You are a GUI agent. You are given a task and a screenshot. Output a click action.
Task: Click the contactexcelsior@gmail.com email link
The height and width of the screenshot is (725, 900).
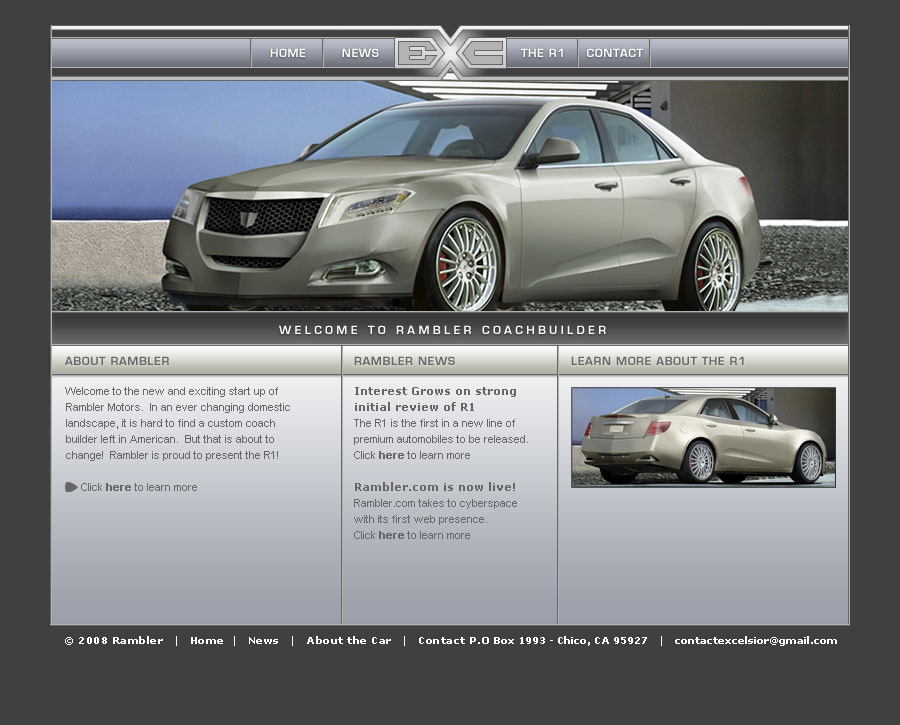[756, 641]
